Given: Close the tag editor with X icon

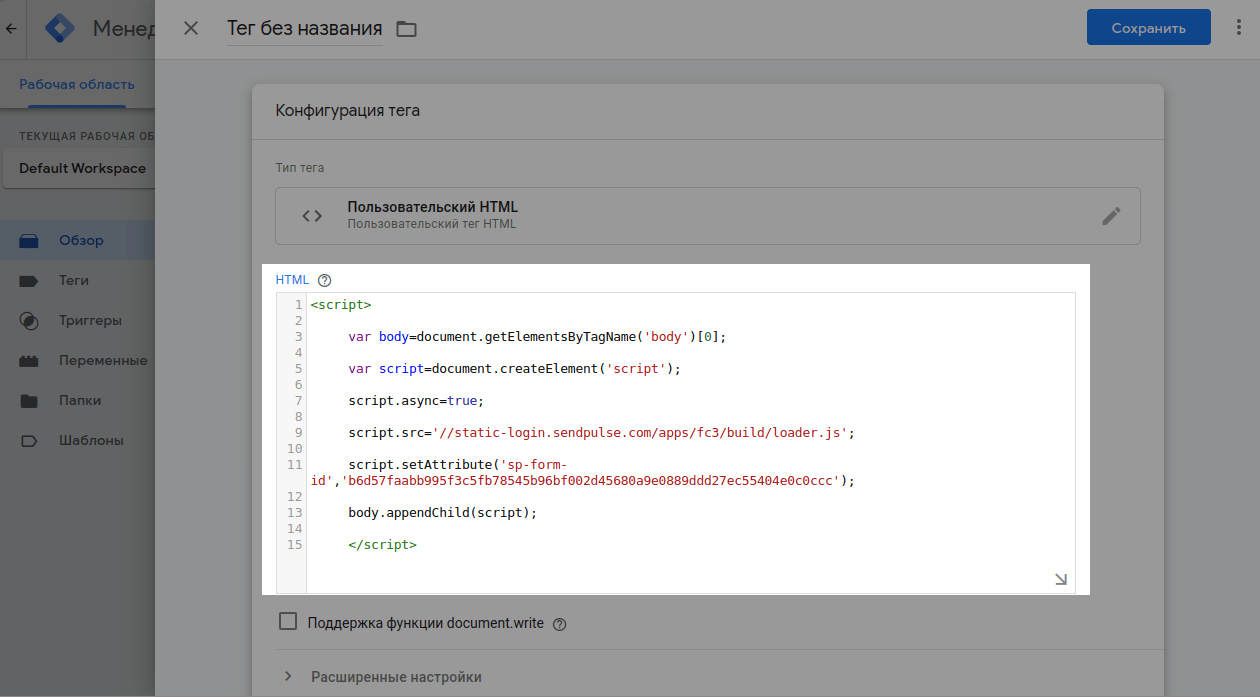Looking at the screenshot, I should click(x=191, y=28).
